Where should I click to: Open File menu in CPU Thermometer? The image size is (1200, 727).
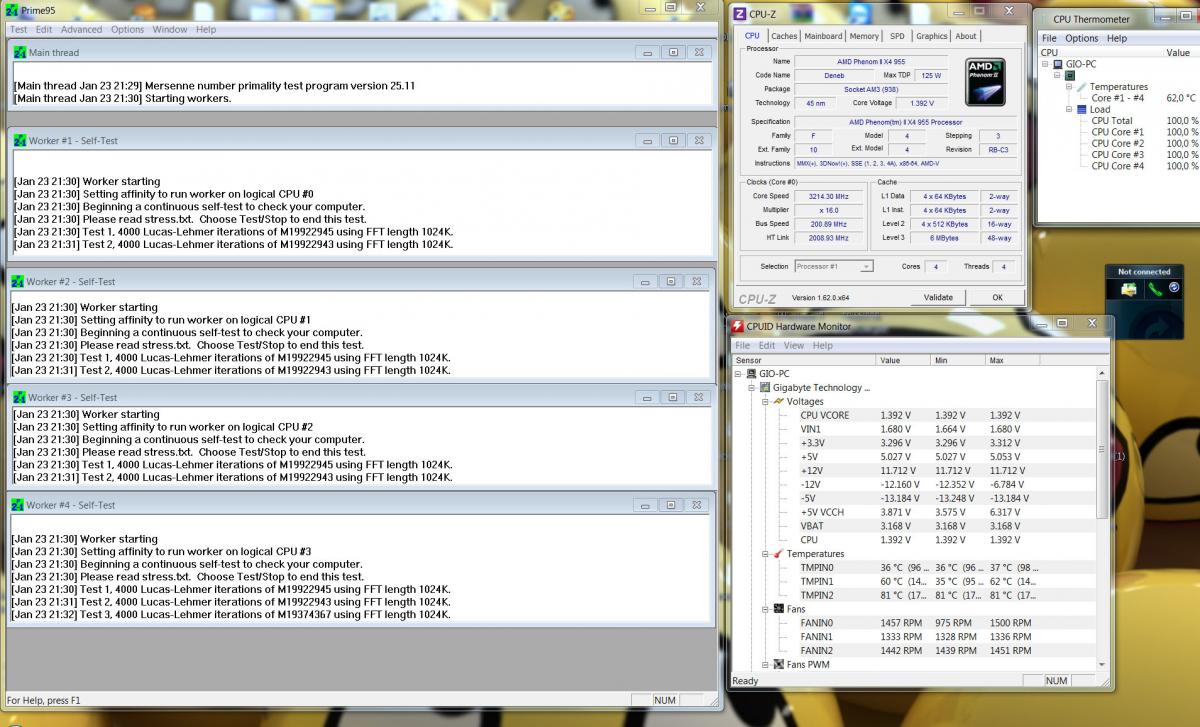1049,38
